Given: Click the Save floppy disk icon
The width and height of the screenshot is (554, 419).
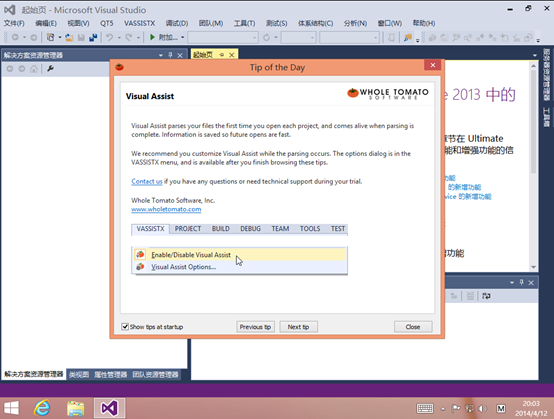Looking at the screenshot, I should point(81,37).
